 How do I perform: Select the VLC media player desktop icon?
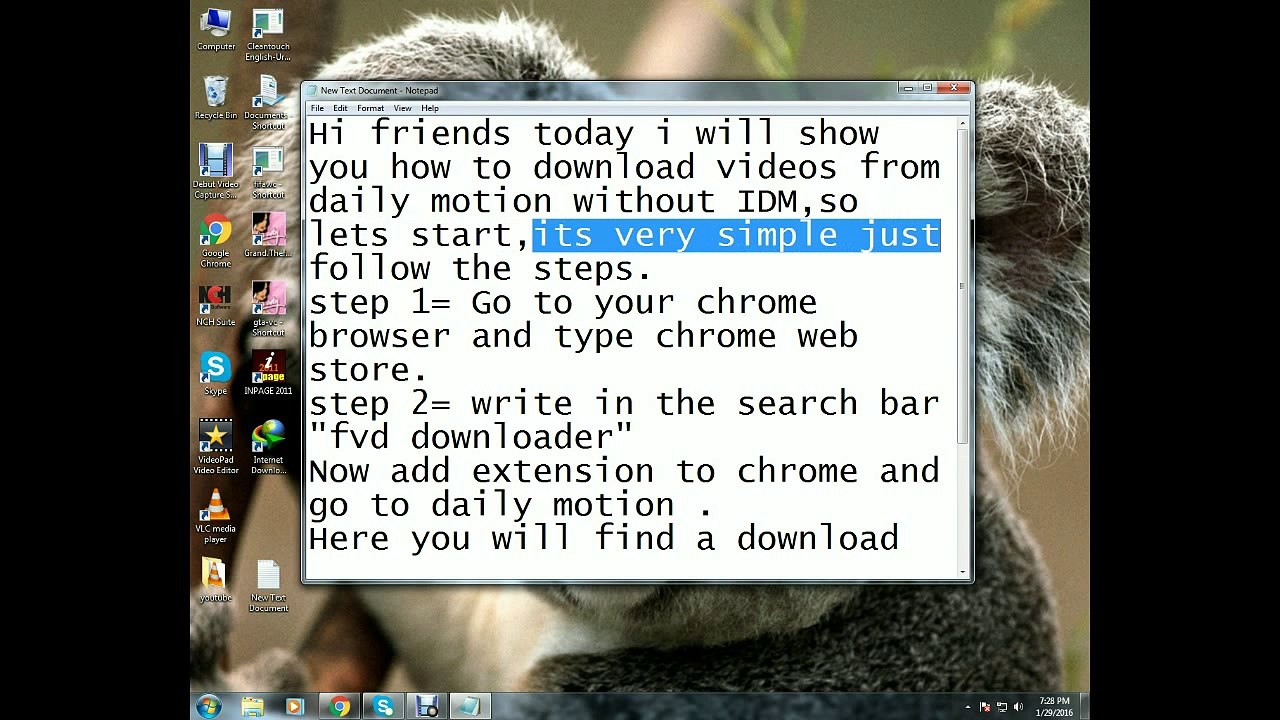tap(216, 516)
